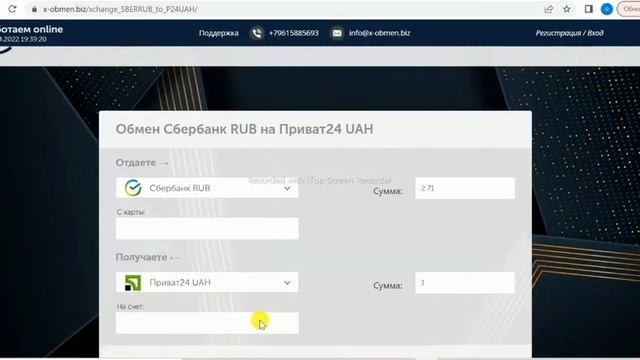Screen dimensions: 640x360
Task: Click the Получаете label
Action: point(141,257)
